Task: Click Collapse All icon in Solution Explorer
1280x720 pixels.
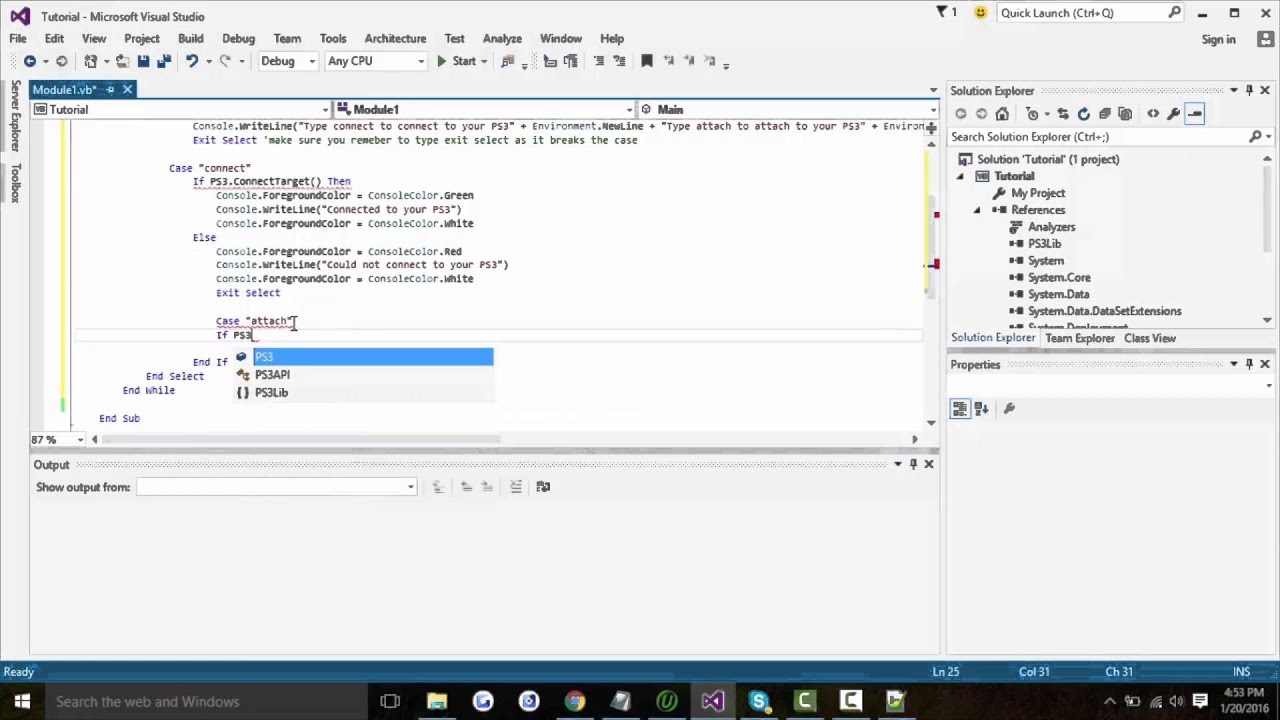Action: (x=1105, y=114)
